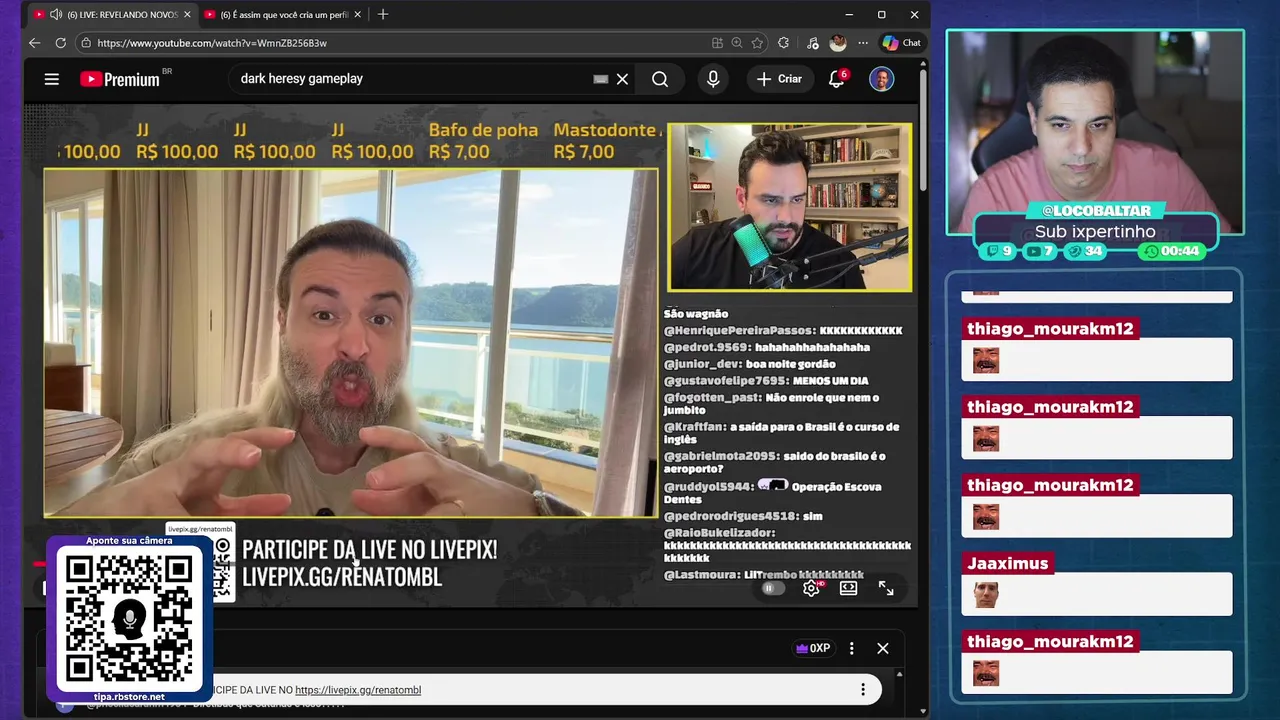Click @gustavofelipe7695 'MENOS UM DIA' message
The height and width of the screenshot is (720, 1280).
(x=766, y=381)
